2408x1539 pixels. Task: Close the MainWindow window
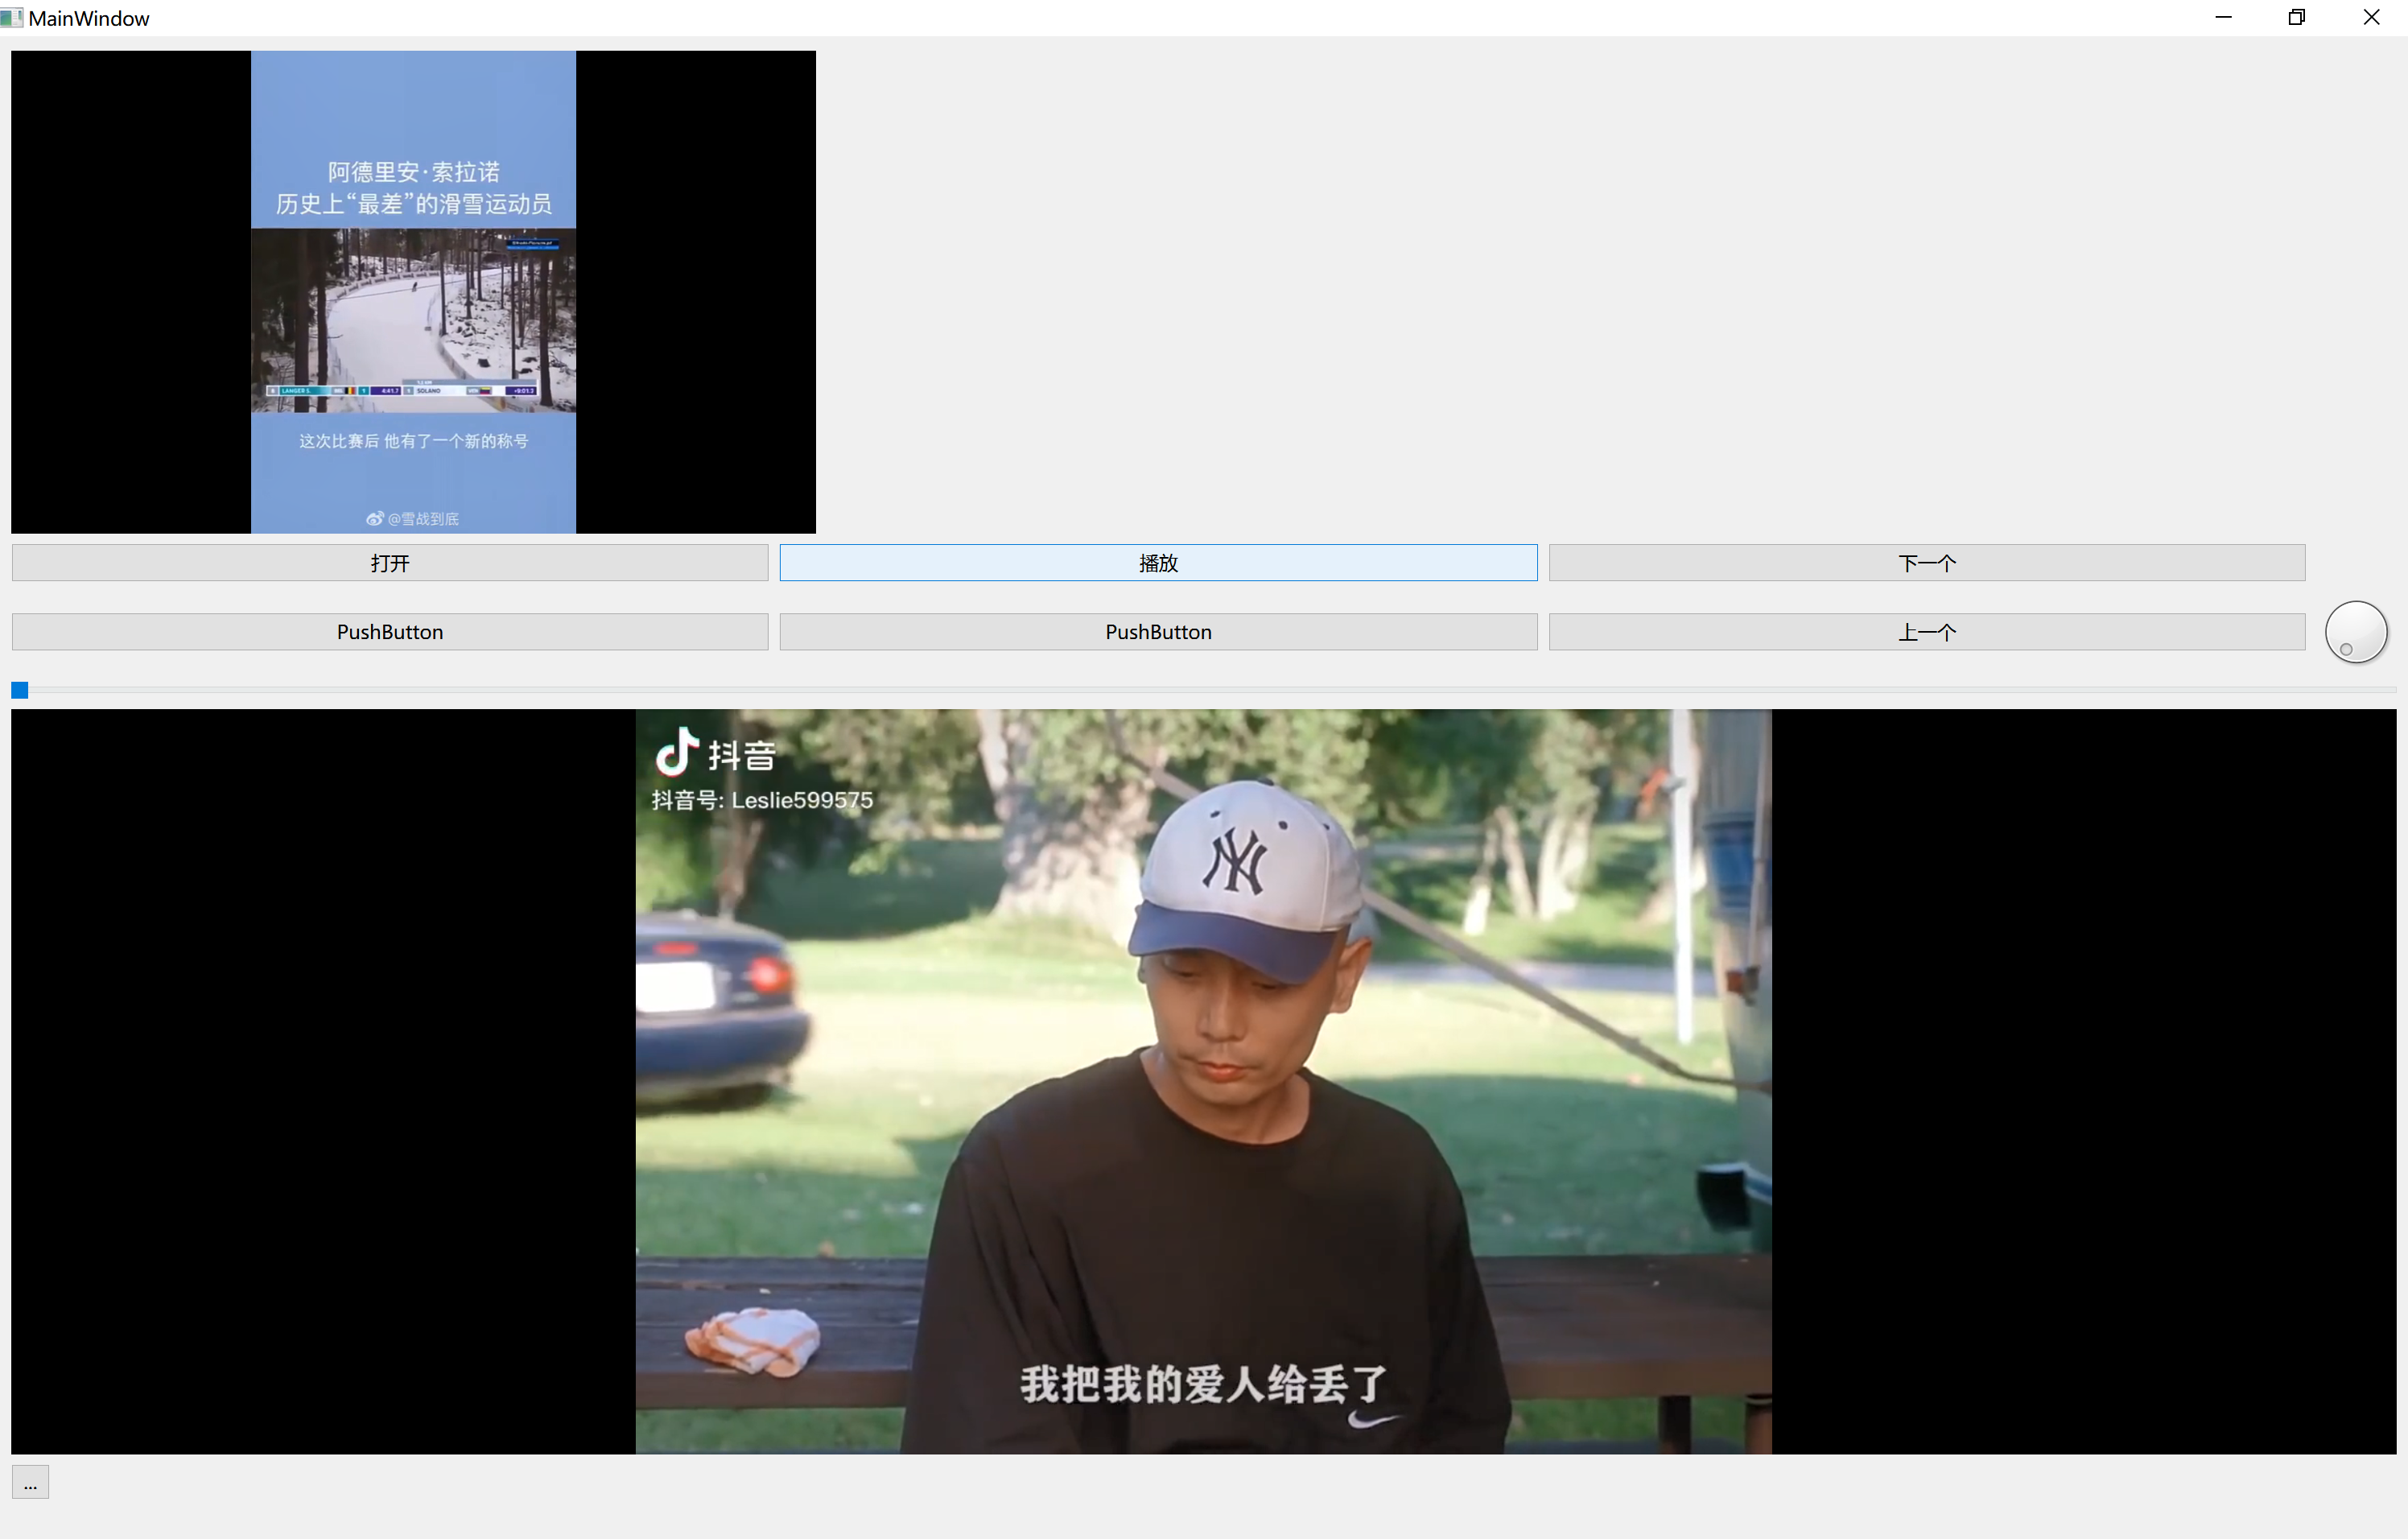tap(2371, 18)
